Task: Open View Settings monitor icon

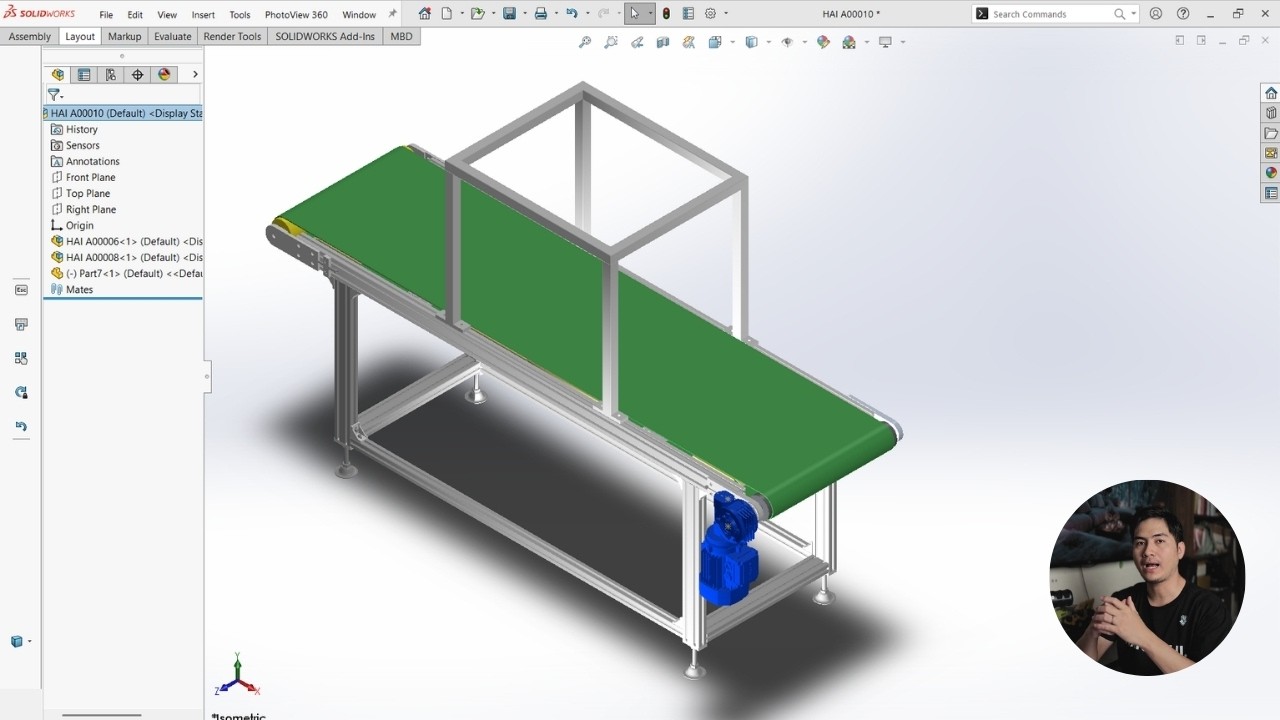Action: click(x=885, y=42)
